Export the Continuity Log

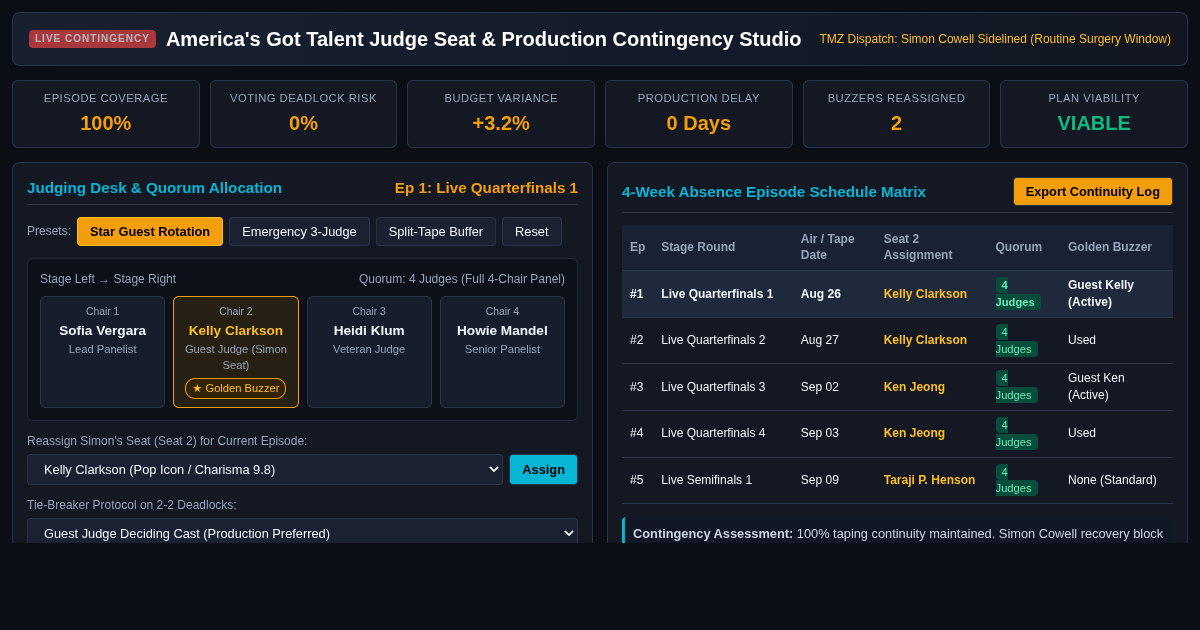1093,191
